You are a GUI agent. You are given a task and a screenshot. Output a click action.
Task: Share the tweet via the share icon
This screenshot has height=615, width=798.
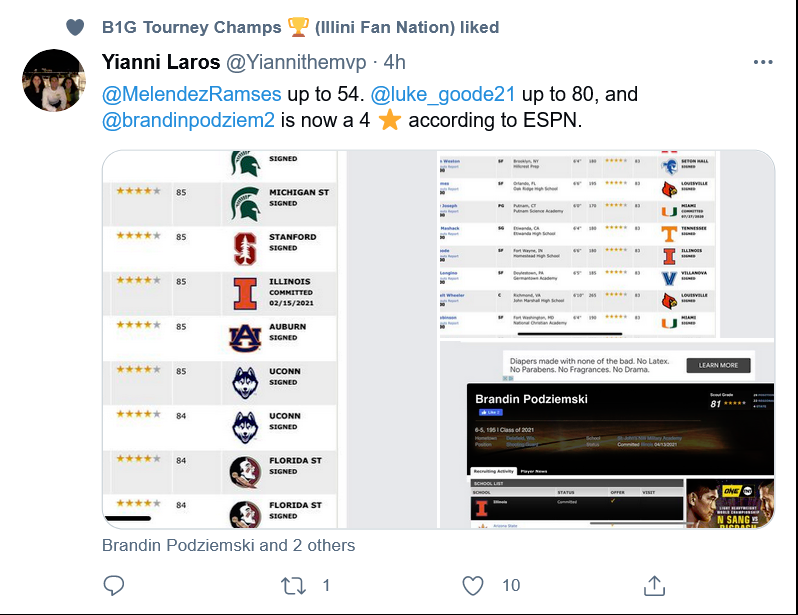tap(653, 585)
